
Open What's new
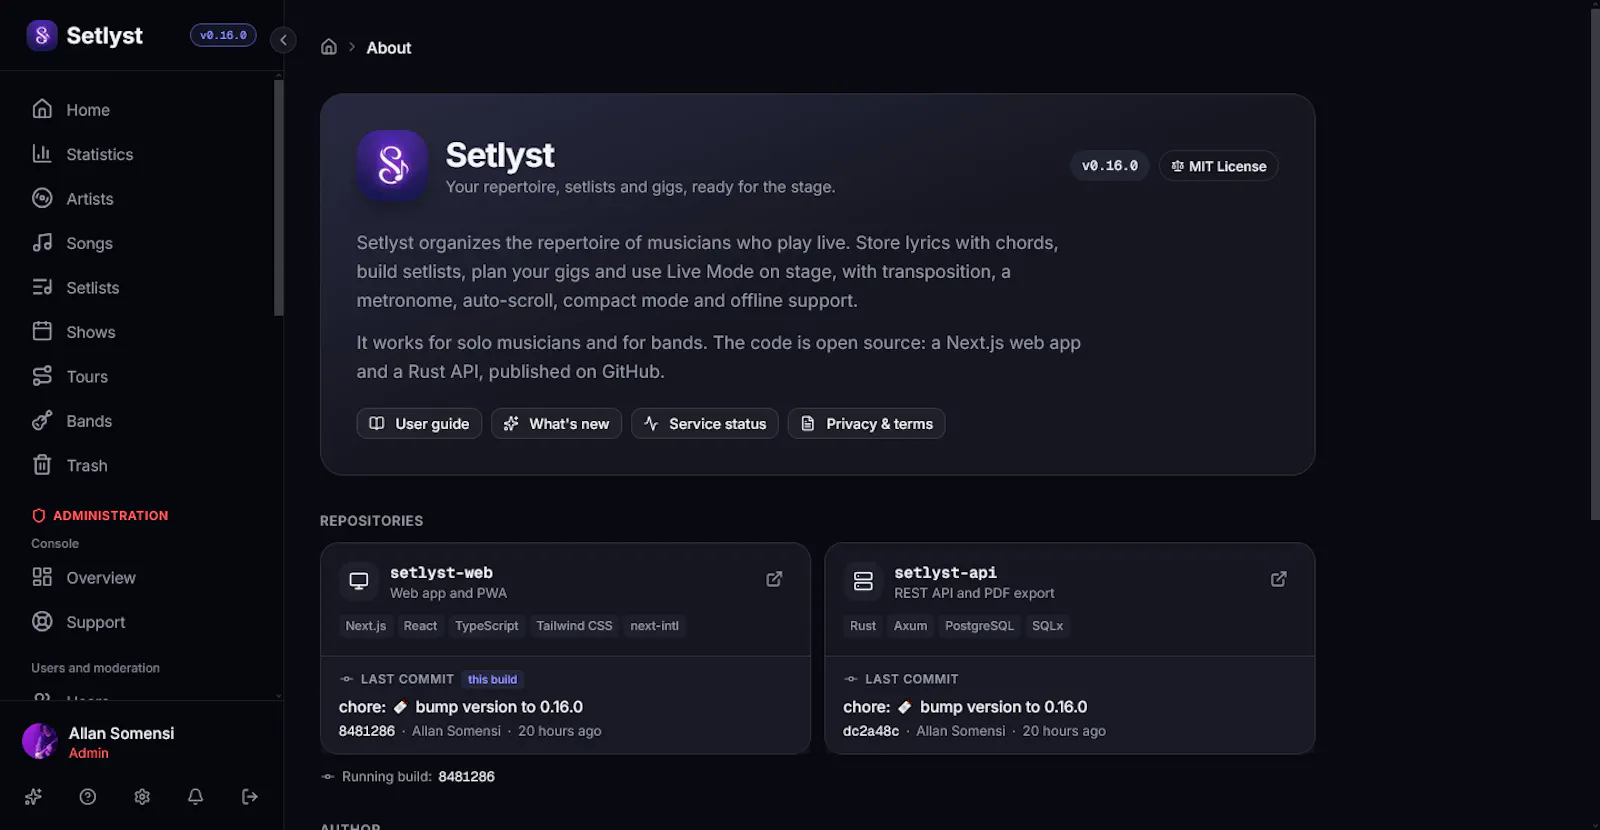[x=556, y=424]
